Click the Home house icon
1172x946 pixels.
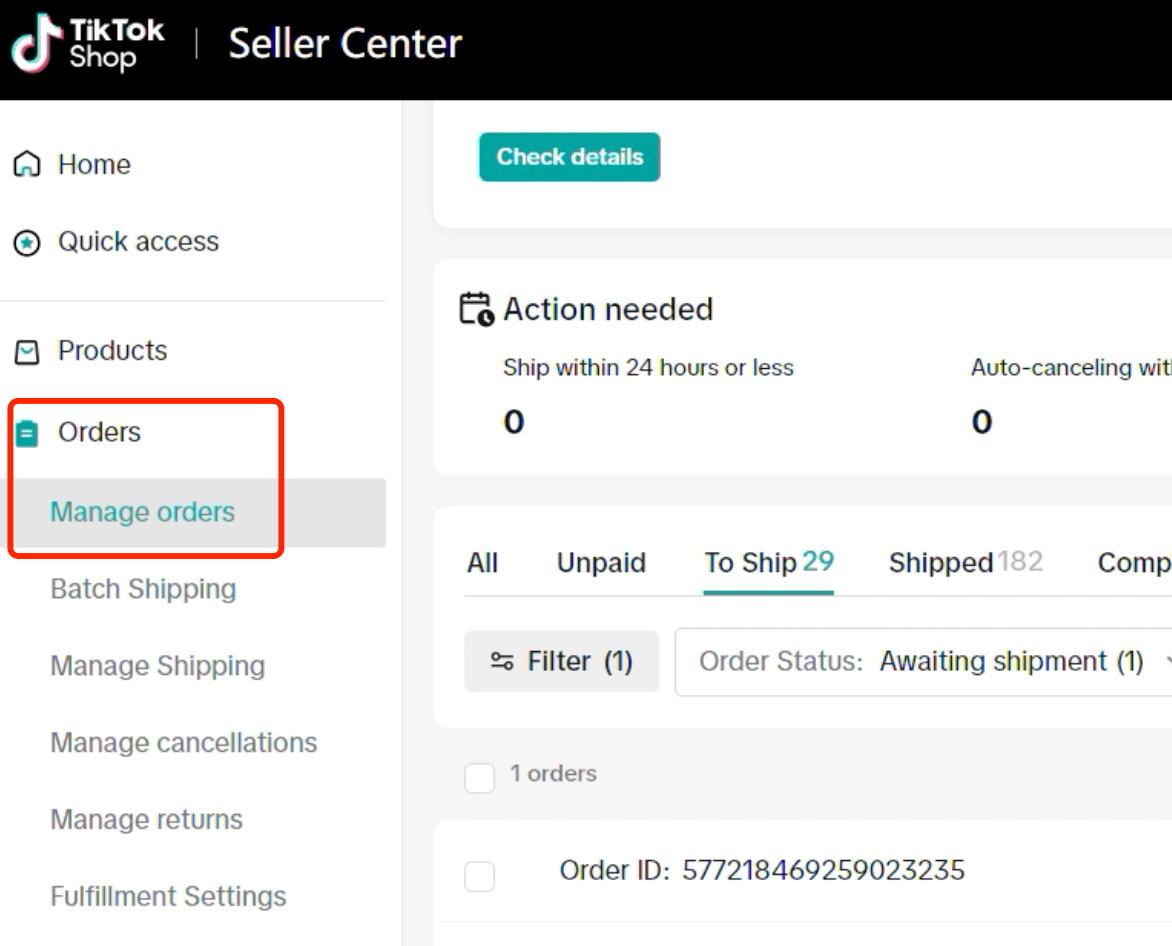[x=27, y=164]
